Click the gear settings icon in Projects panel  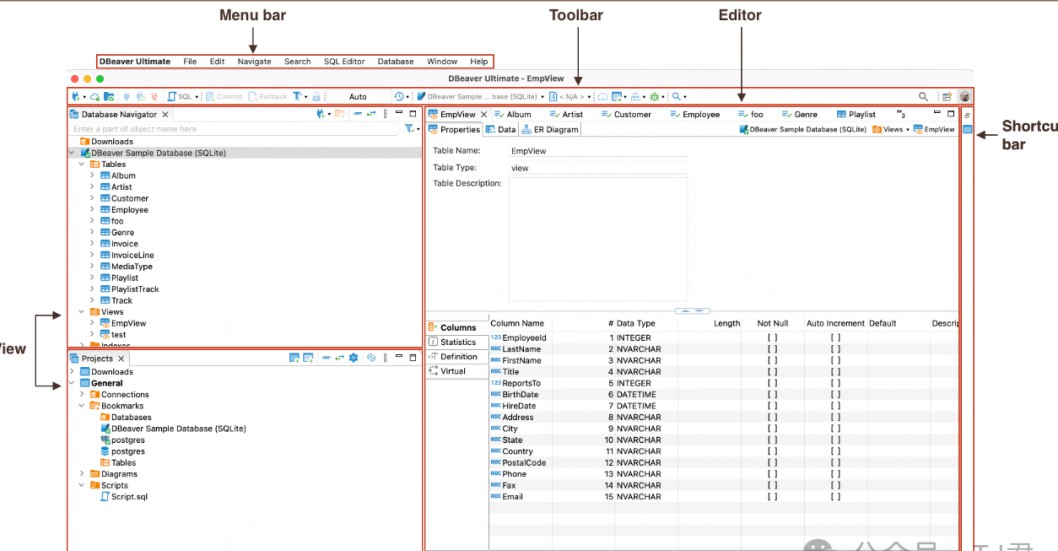coord(354,357)
